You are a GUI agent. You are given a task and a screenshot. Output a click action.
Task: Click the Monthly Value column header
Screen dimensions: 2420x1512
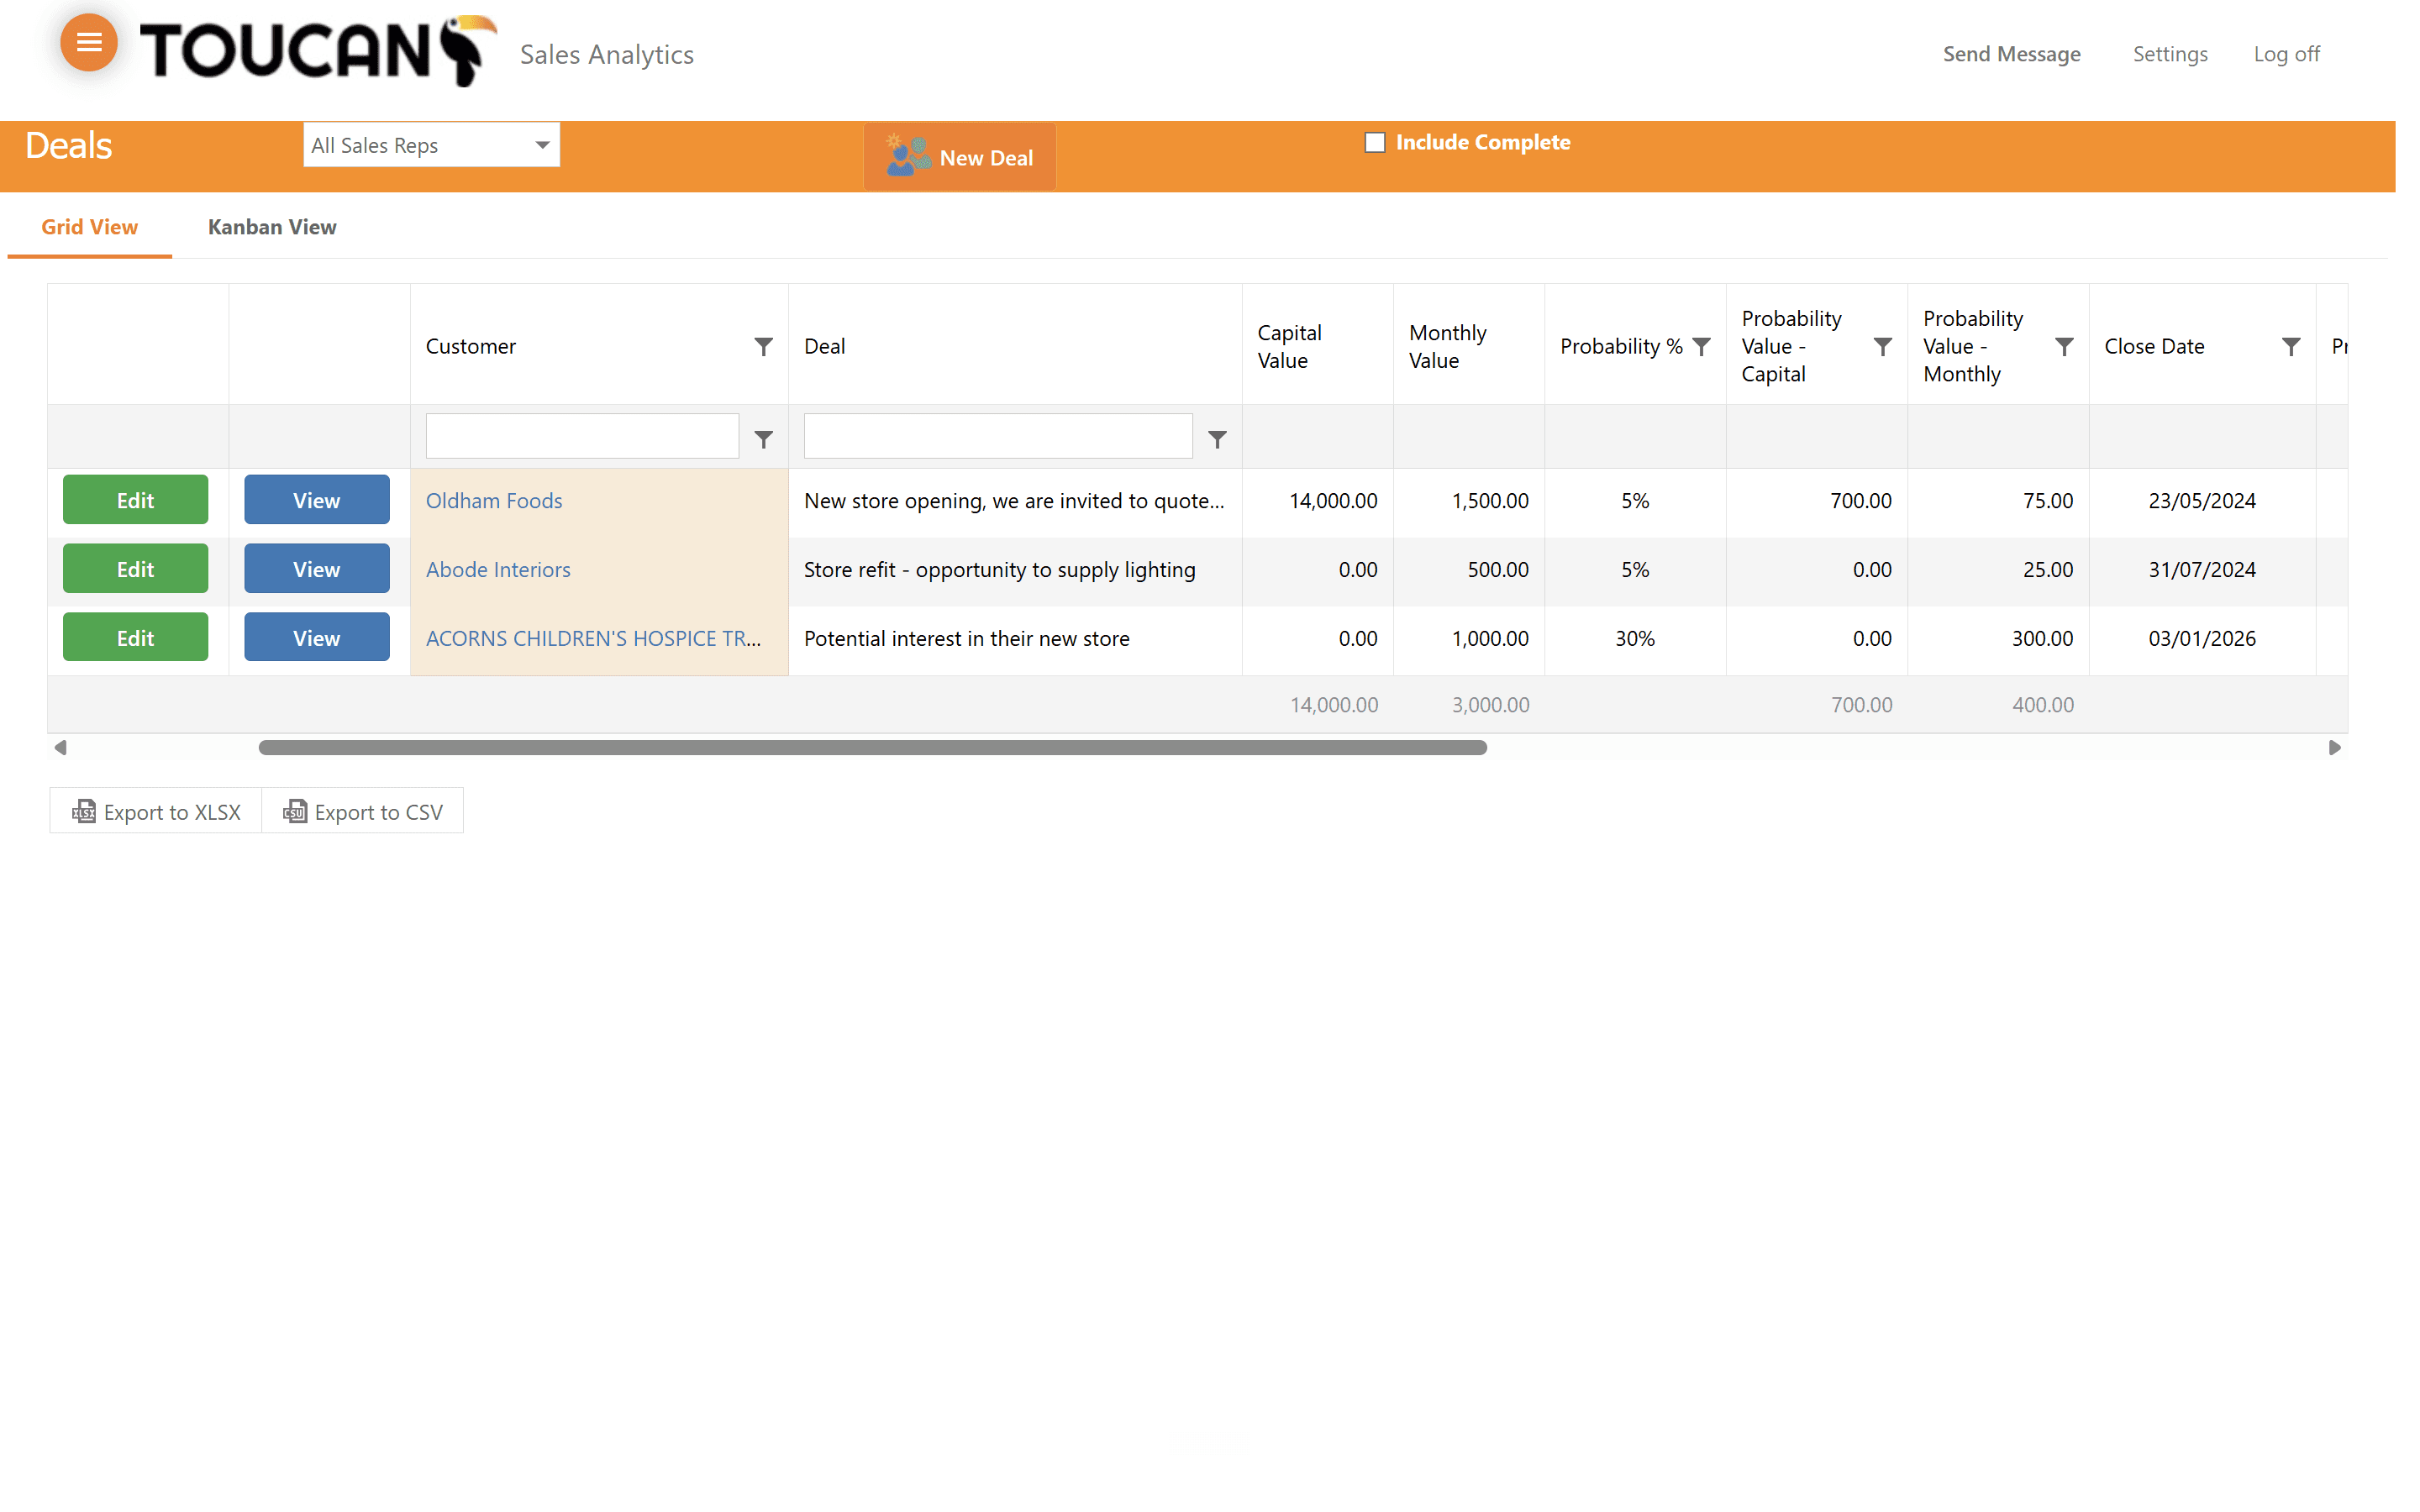point(1468,346)
